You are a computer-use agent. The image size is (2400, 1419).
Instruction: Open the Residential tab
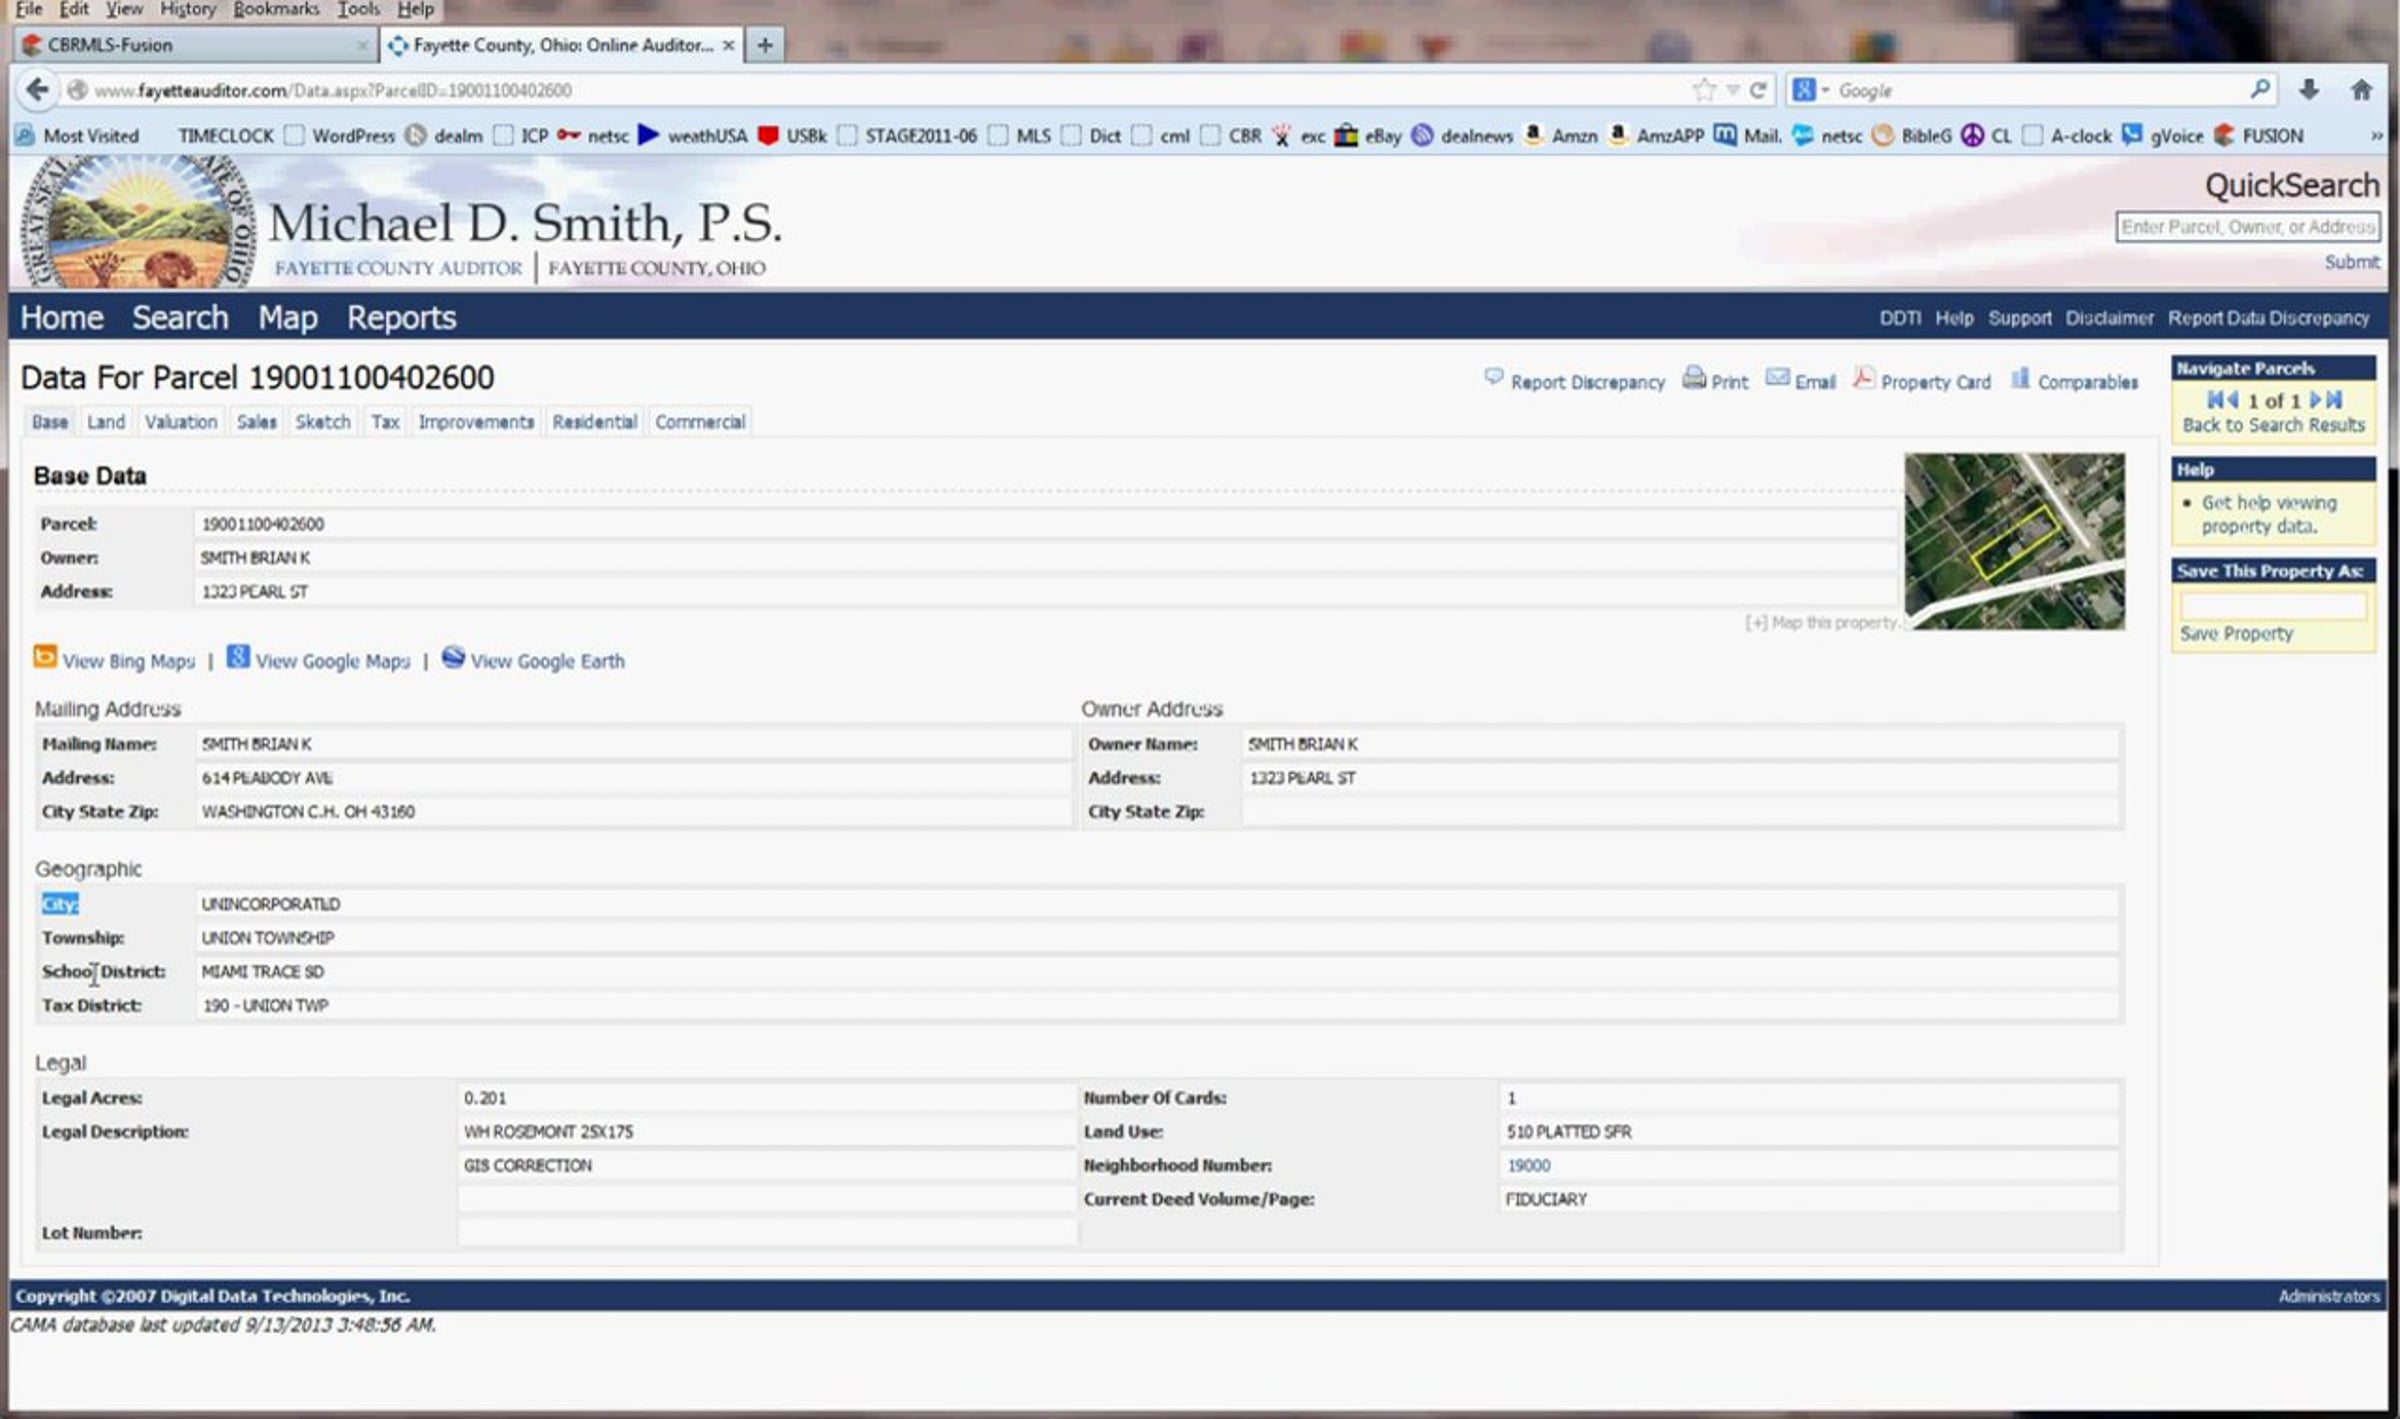(x=595, y=422)
